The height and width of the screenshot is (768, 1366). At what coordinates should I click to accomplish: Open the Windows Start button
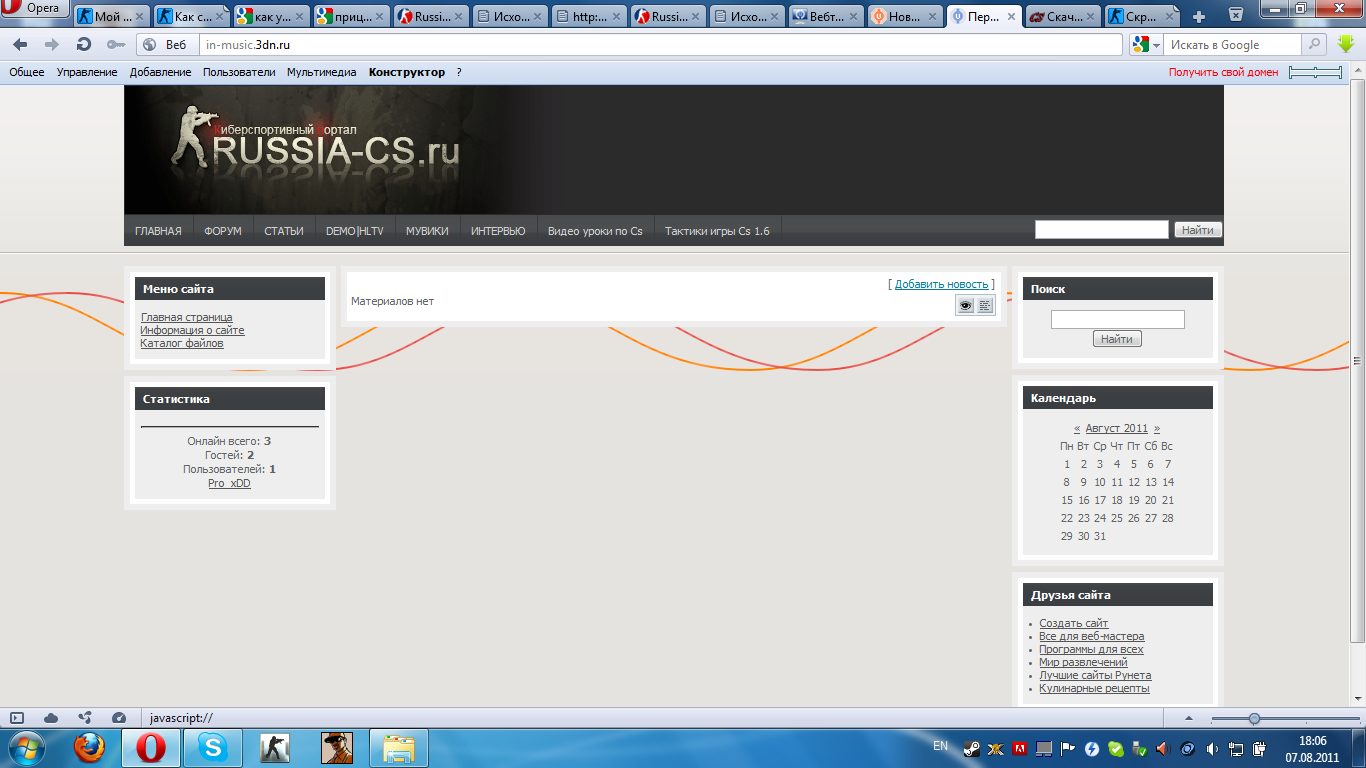[27, 748]
